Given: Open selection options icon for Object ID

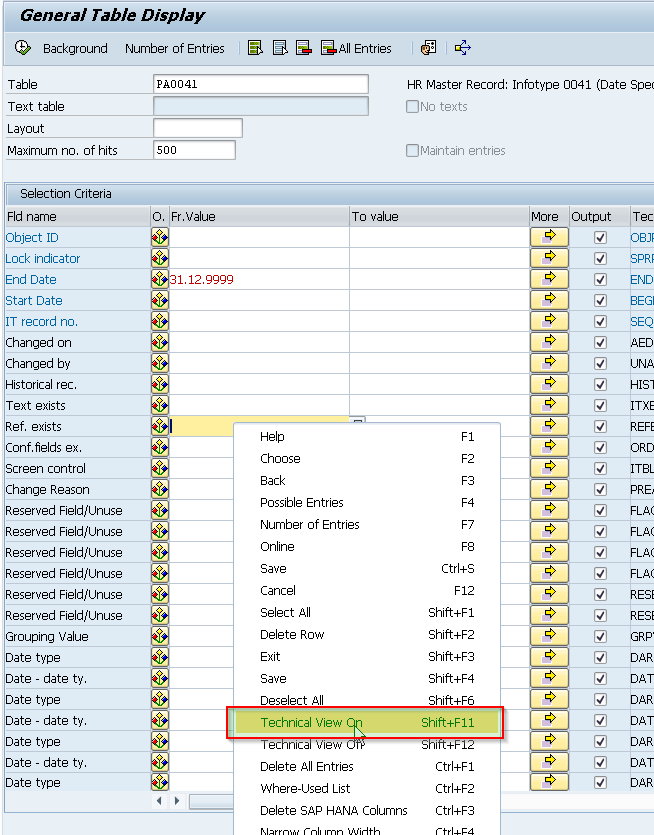Looking at the screenshot, I should (x=160, y=238).
